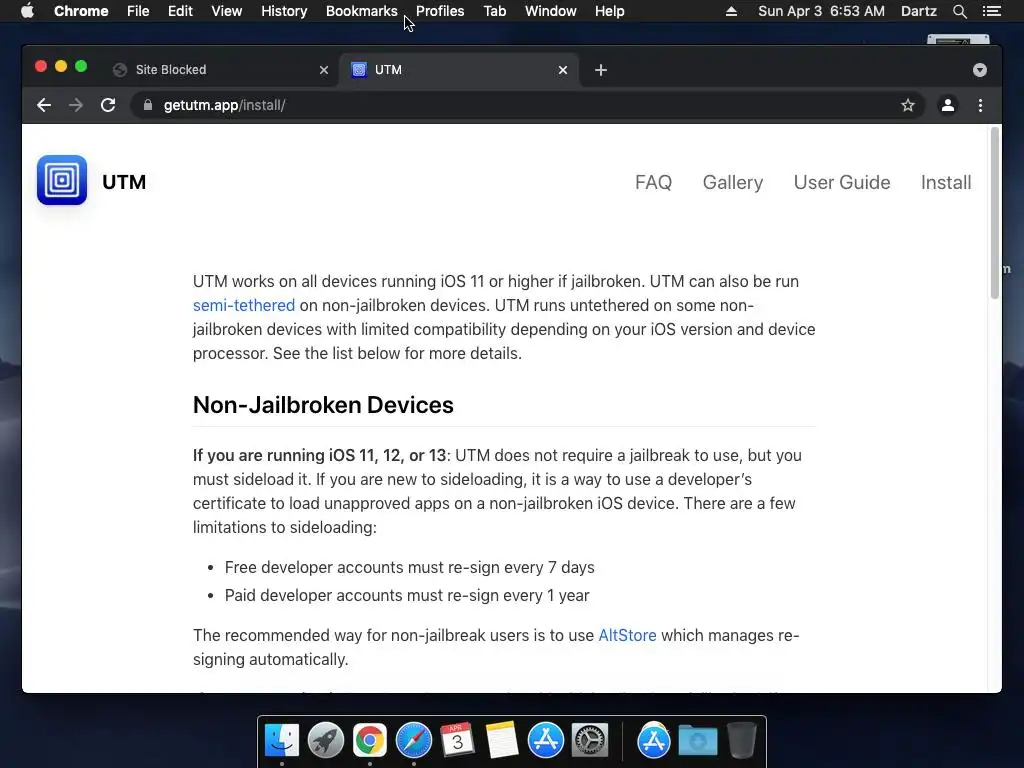Bookmark this page with the star icon

pyautogui.click(x=908, y=105)
